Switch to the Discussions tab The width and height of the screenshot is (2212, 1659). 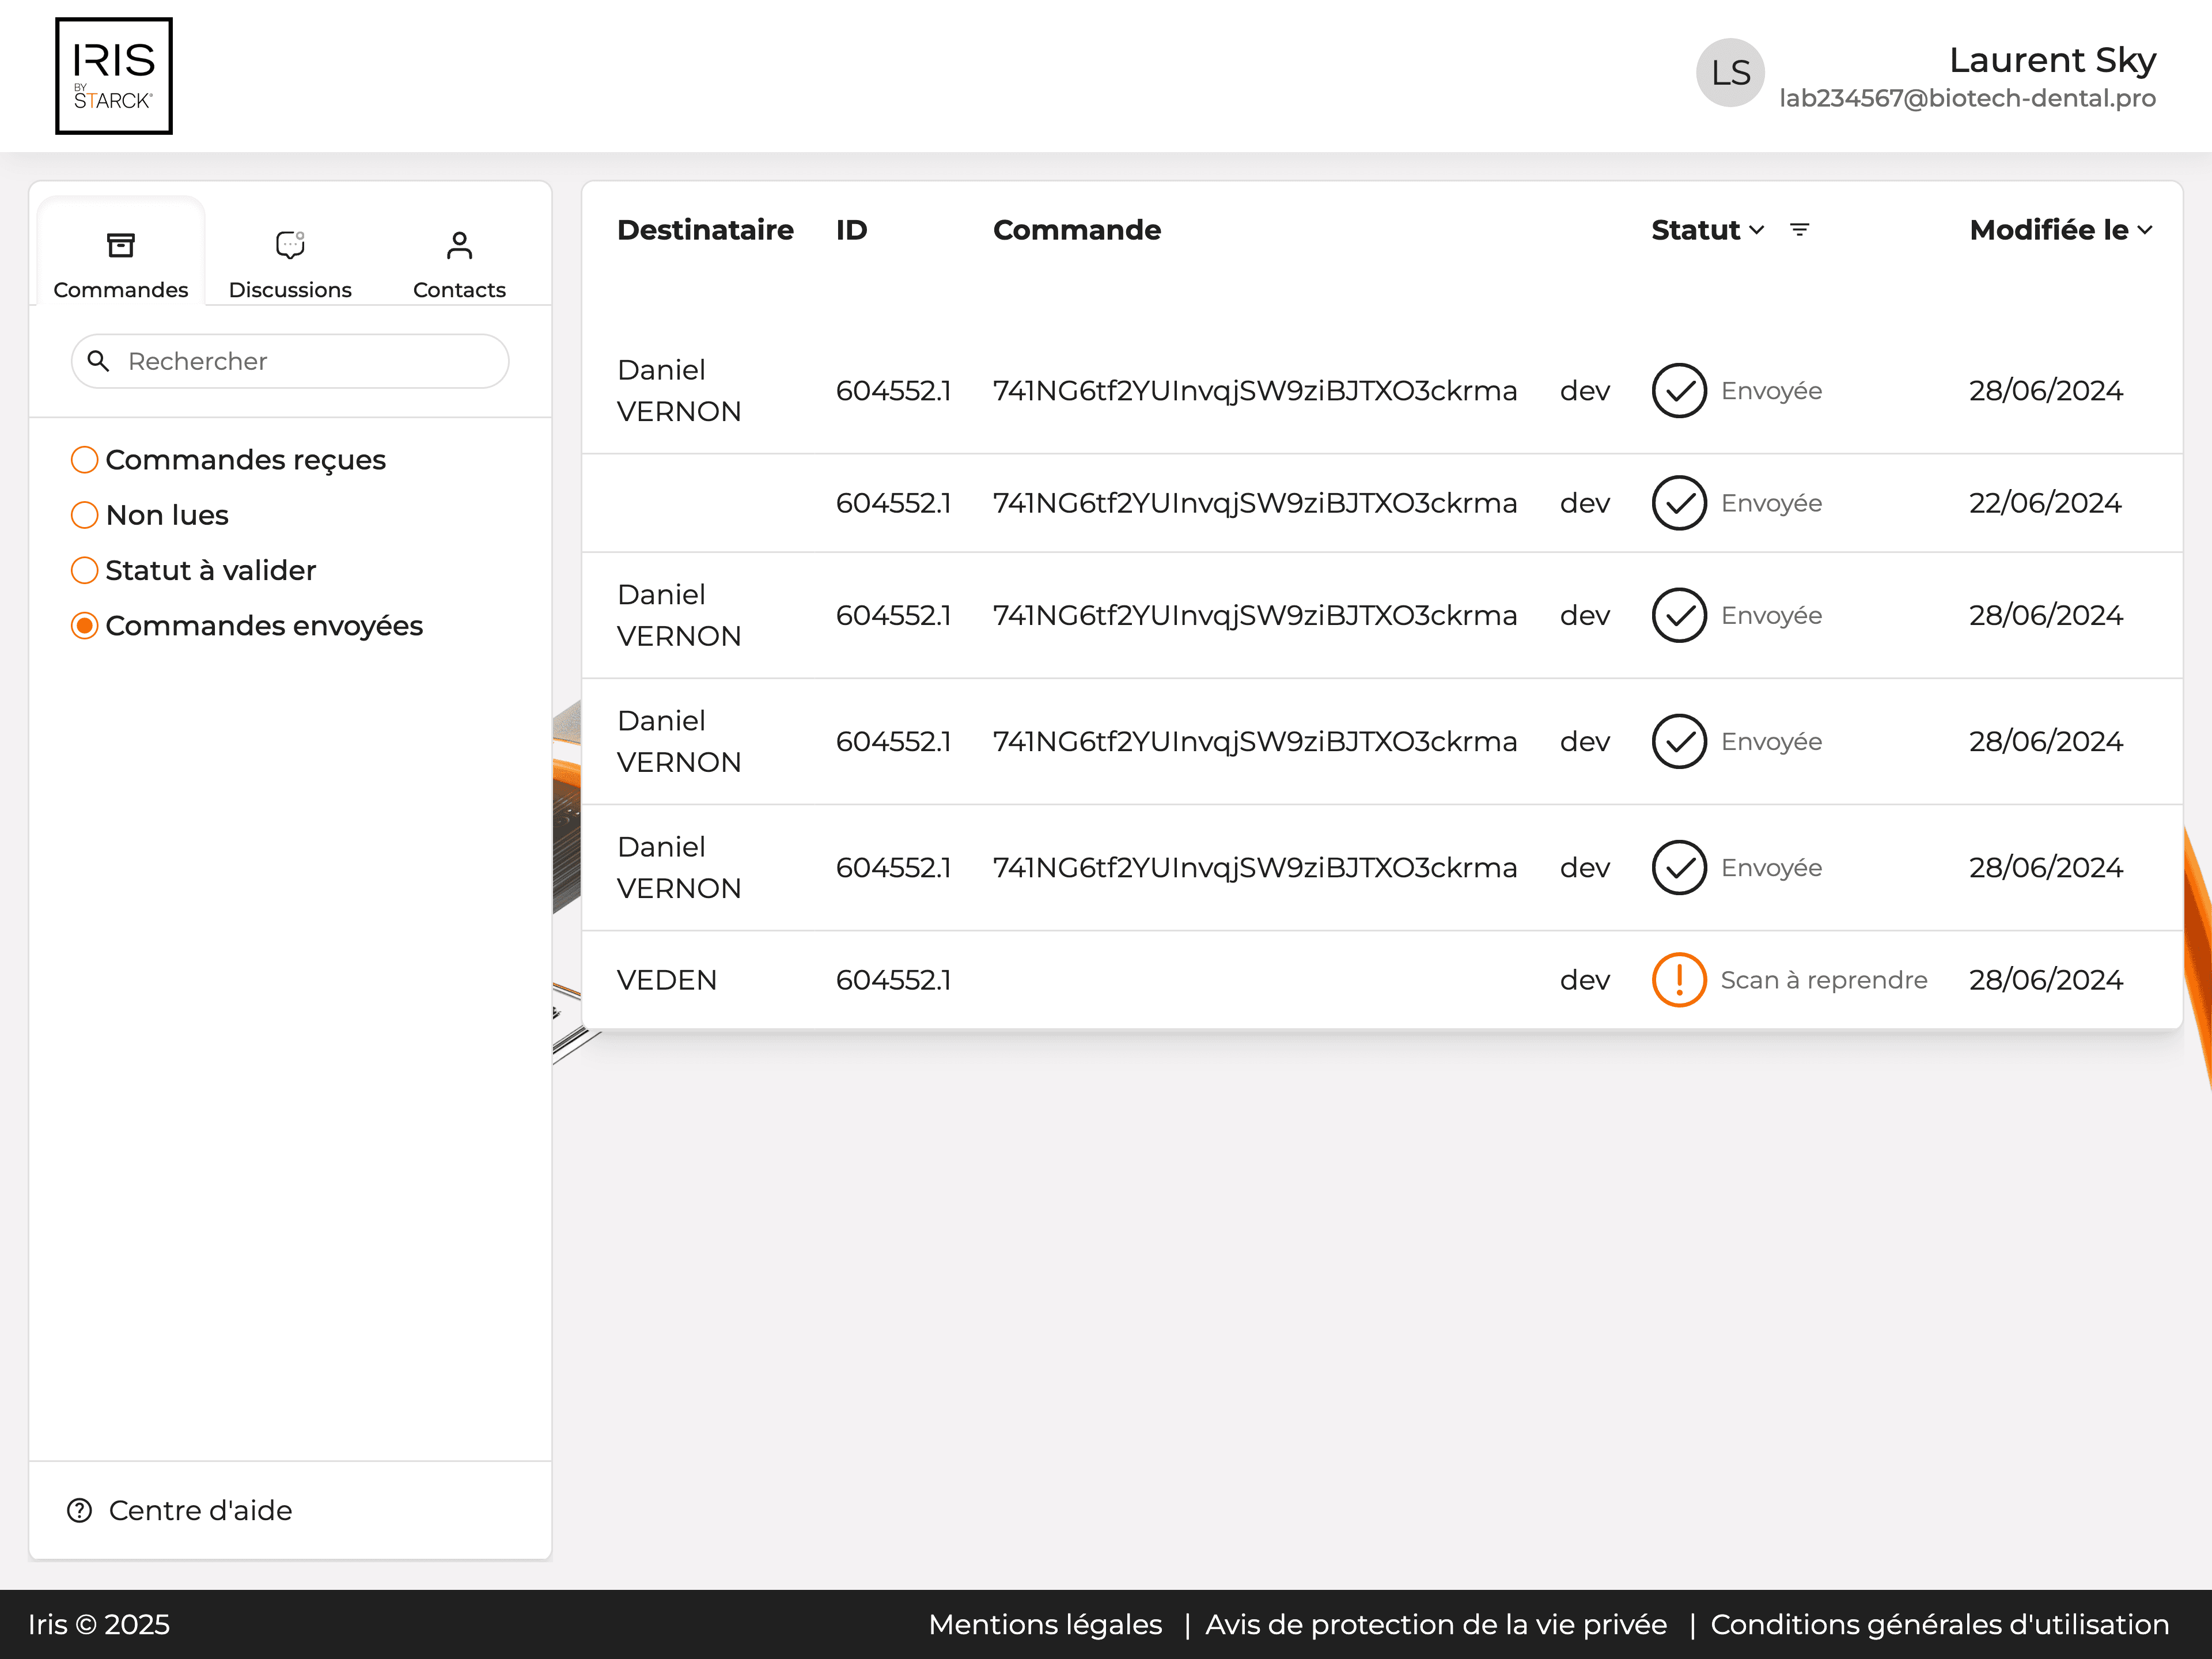click(x=289, y=263)
